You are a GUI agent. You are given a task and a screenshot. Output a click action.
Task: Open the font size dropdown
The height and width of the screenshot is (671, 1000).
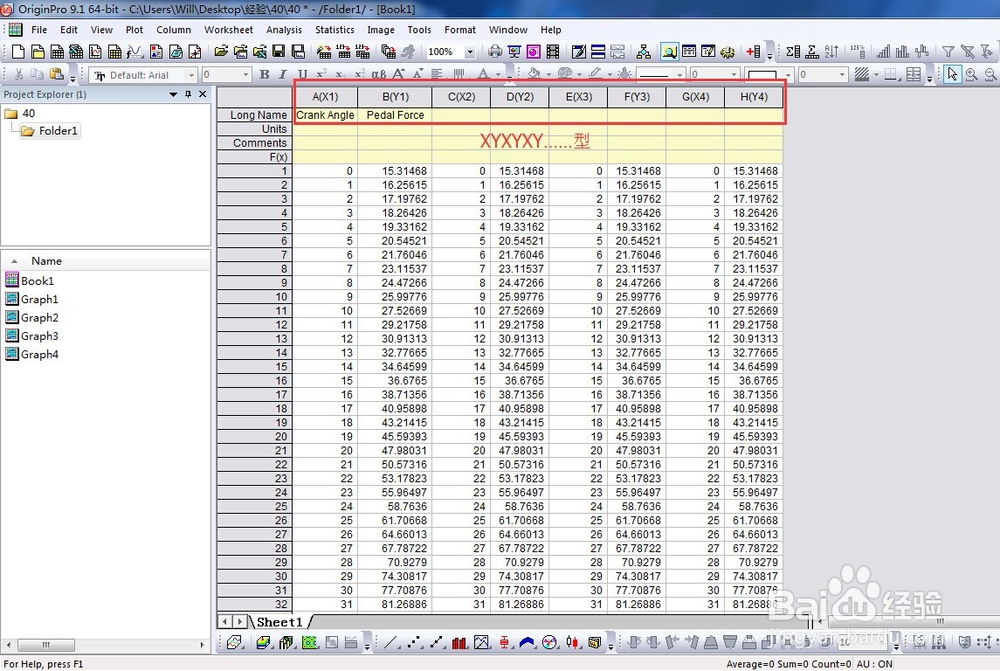246,75
